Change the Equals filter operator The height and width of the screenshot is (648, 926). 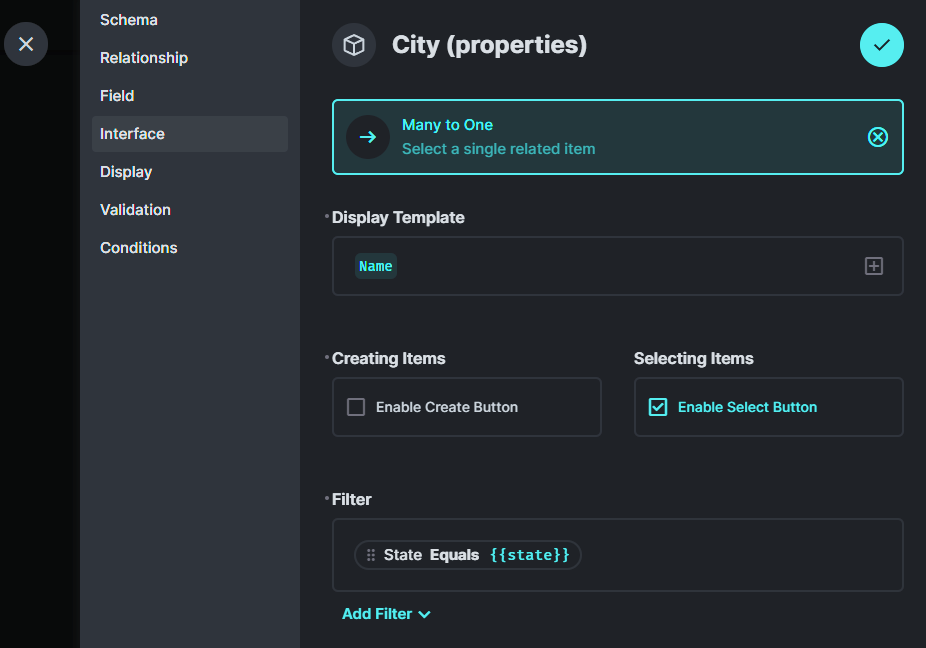click(454, 555)
